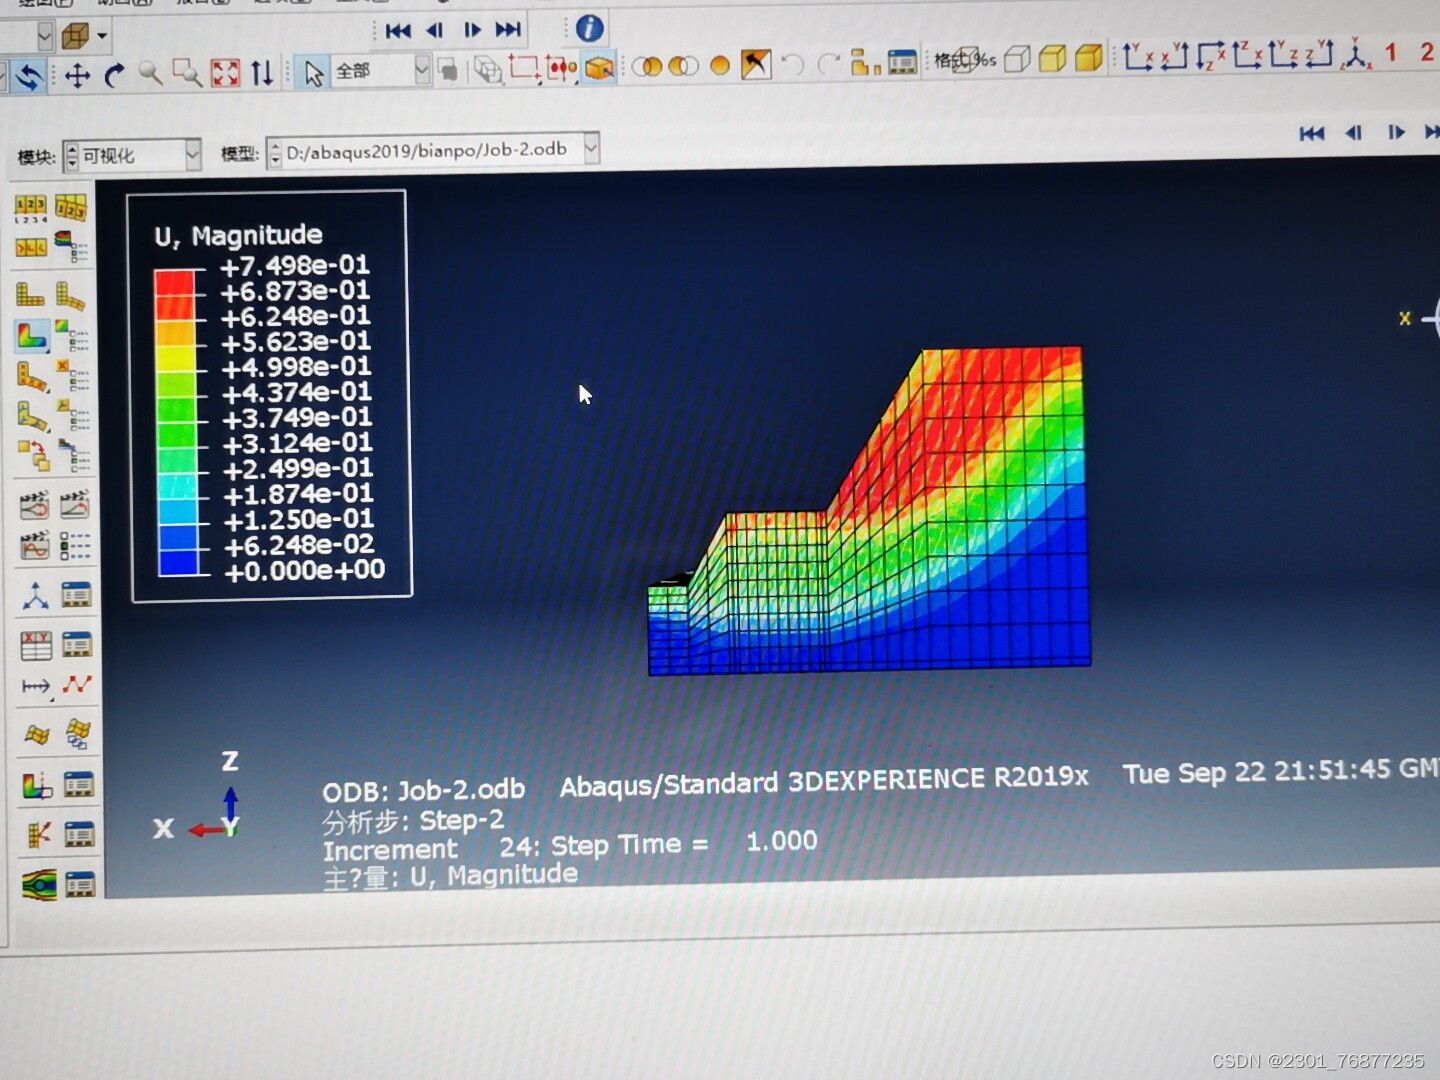Click the create XY data icon
1440x1080 pixels.
pyautogui.click(x=35, y=645)
